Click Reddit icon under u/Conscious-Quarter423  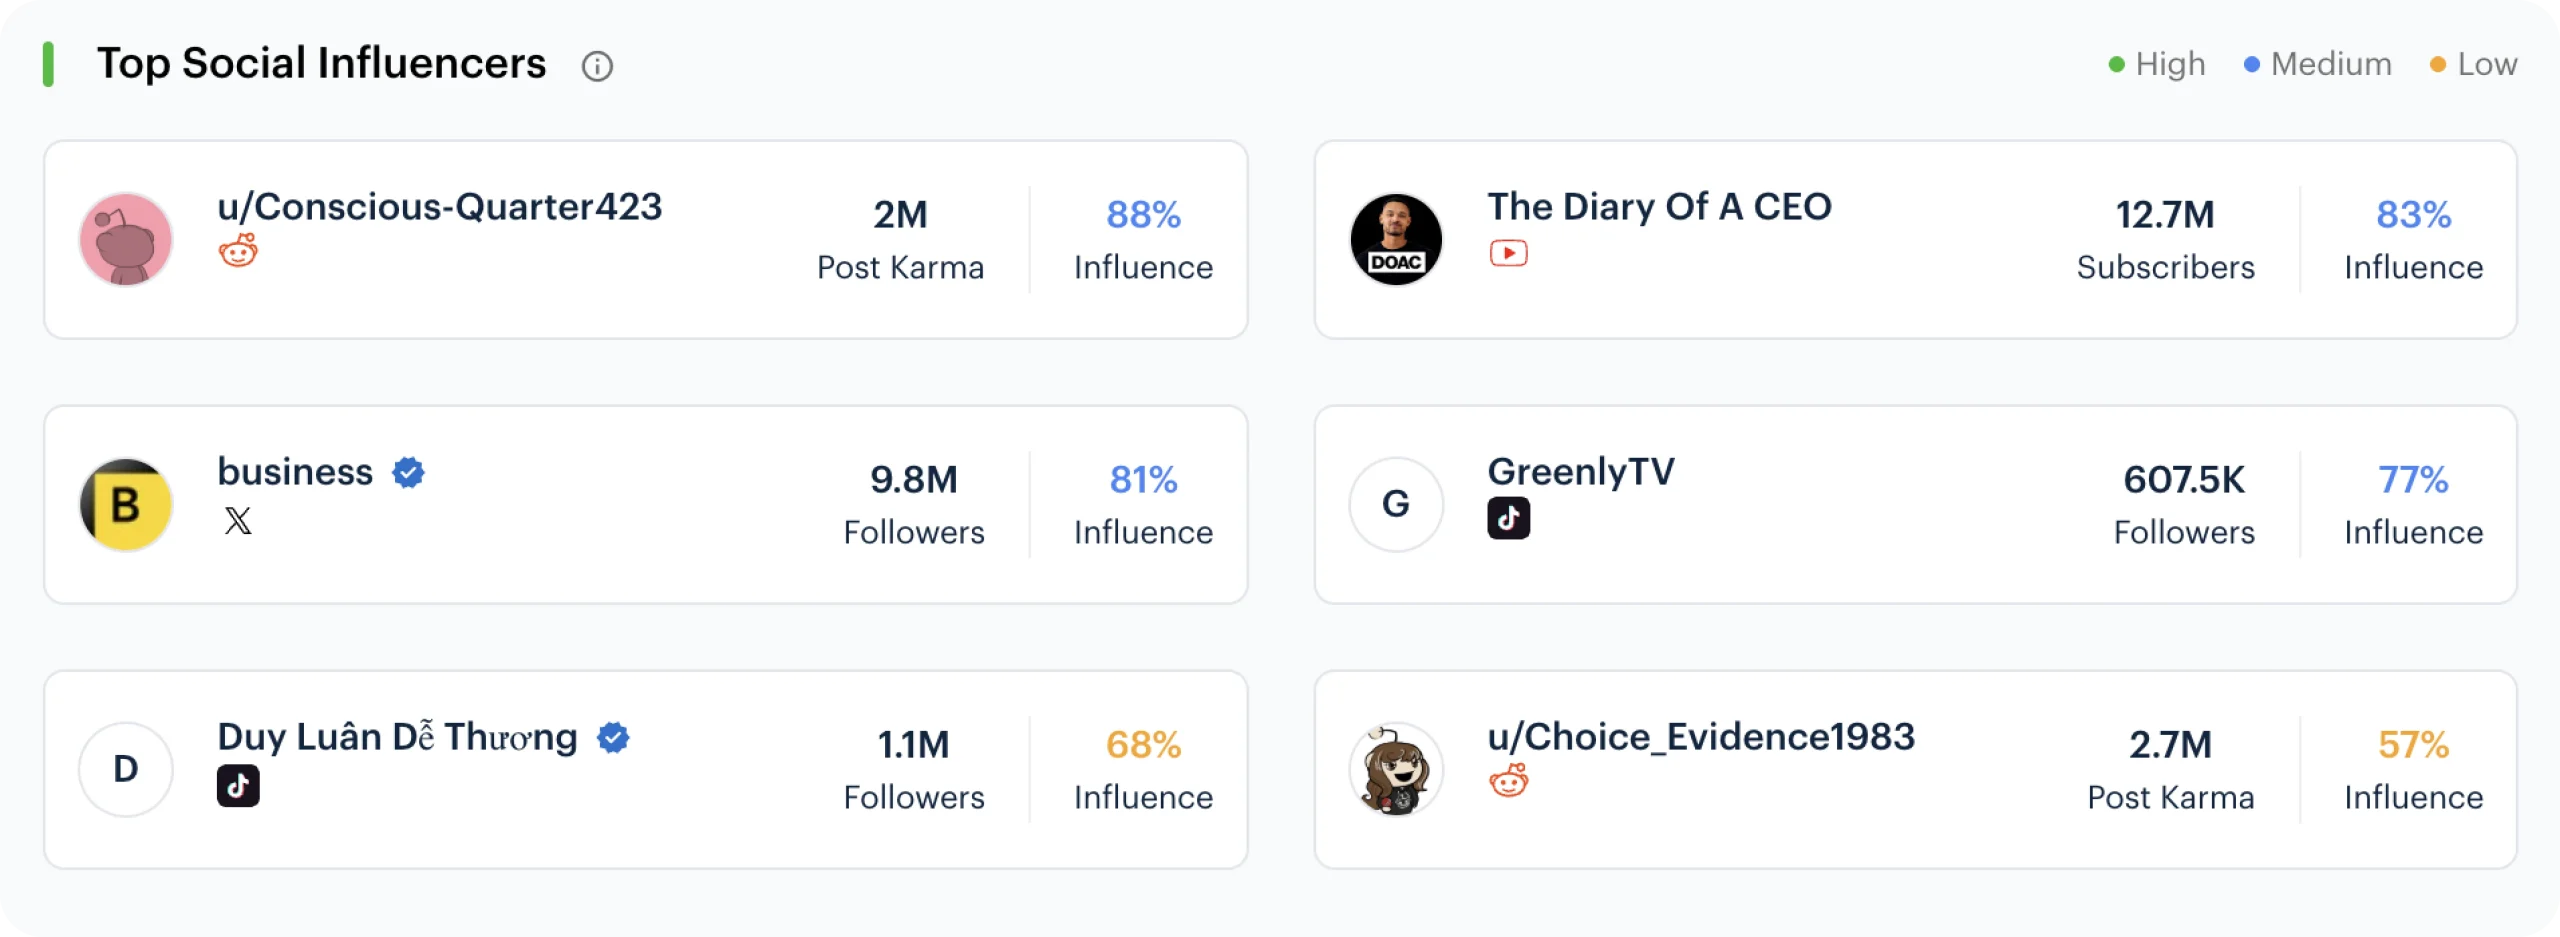point(238,251)
